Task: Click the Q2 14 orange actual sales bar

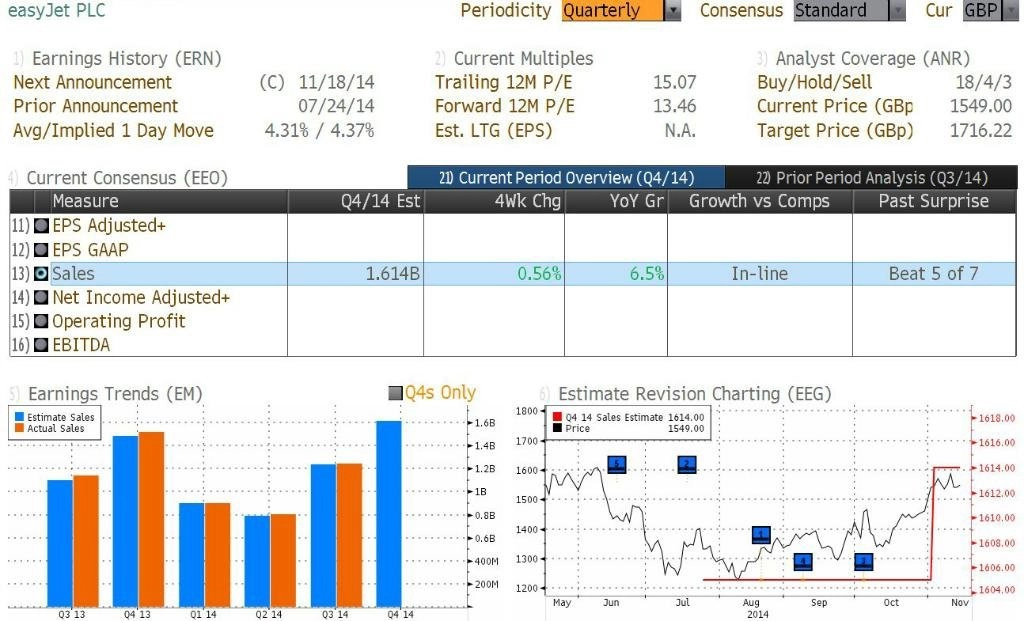Action: tap(283, 560)
